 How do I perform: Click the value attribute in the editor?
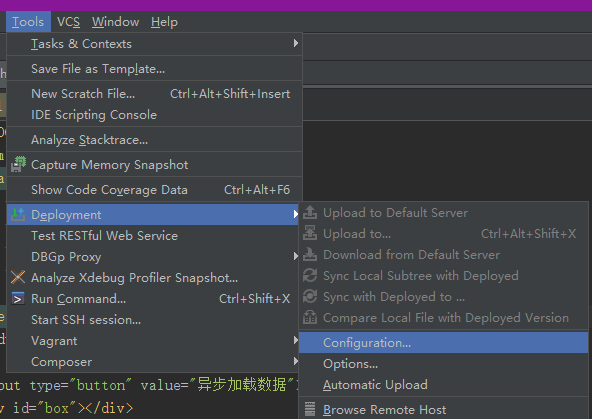click(x=160, y=385)
